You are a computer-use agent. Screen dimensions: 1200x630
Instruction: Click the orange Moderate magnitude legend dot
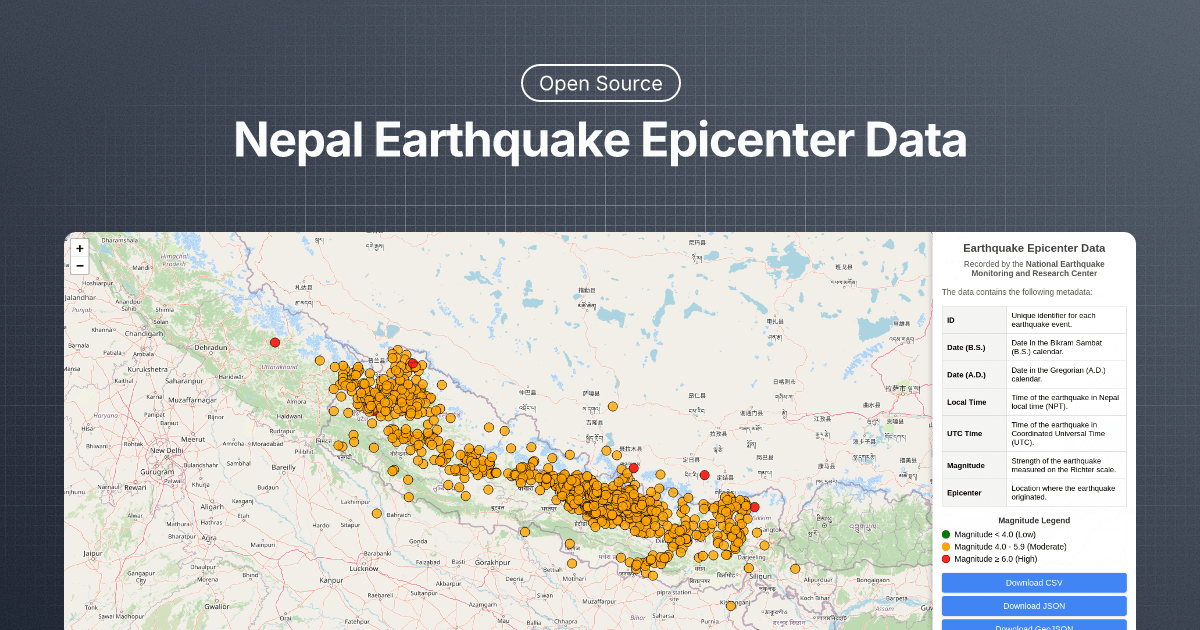[x=944, y=547]
